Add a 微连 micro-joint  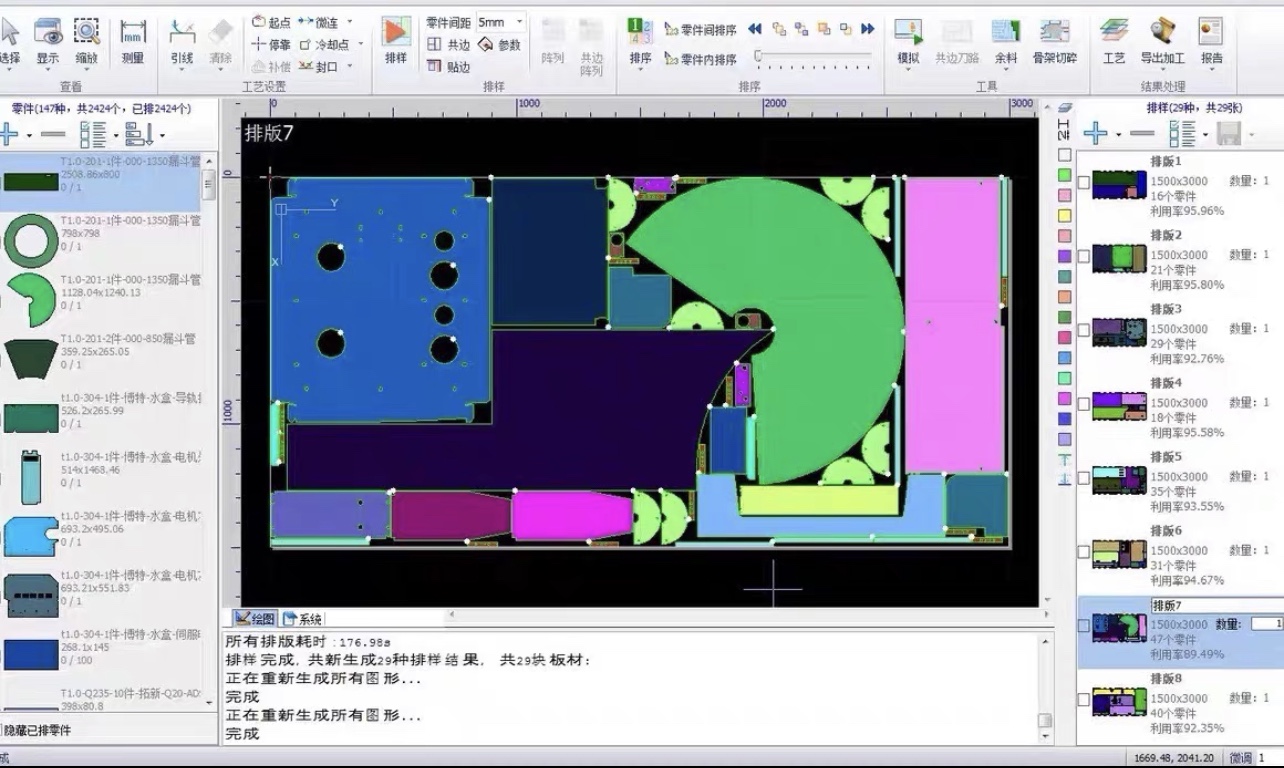coord(319,21)
